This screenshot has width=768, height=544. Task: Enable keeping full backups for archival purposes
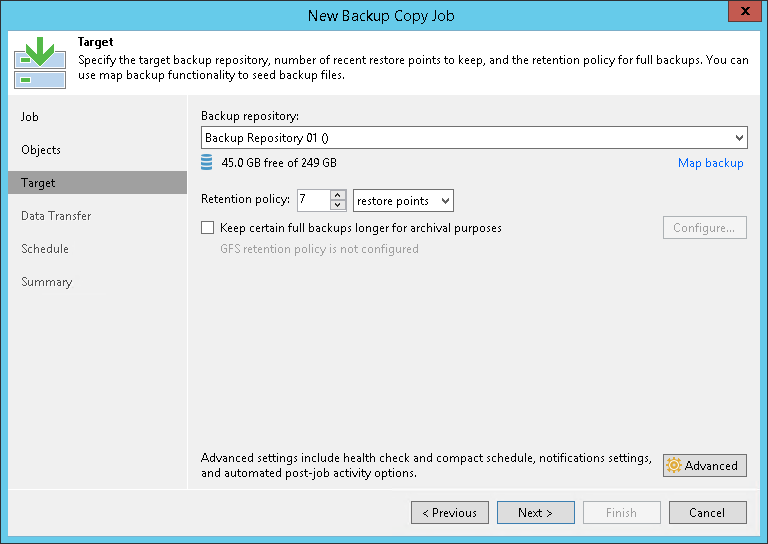(x=208, y=228)
